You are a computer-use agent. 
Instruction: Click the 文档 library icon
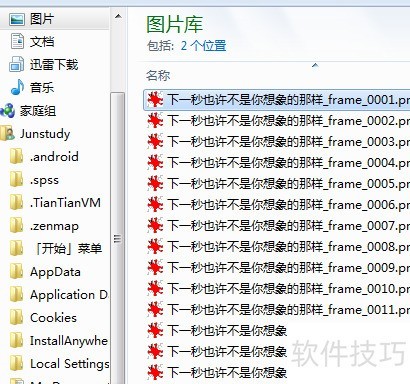18,41
